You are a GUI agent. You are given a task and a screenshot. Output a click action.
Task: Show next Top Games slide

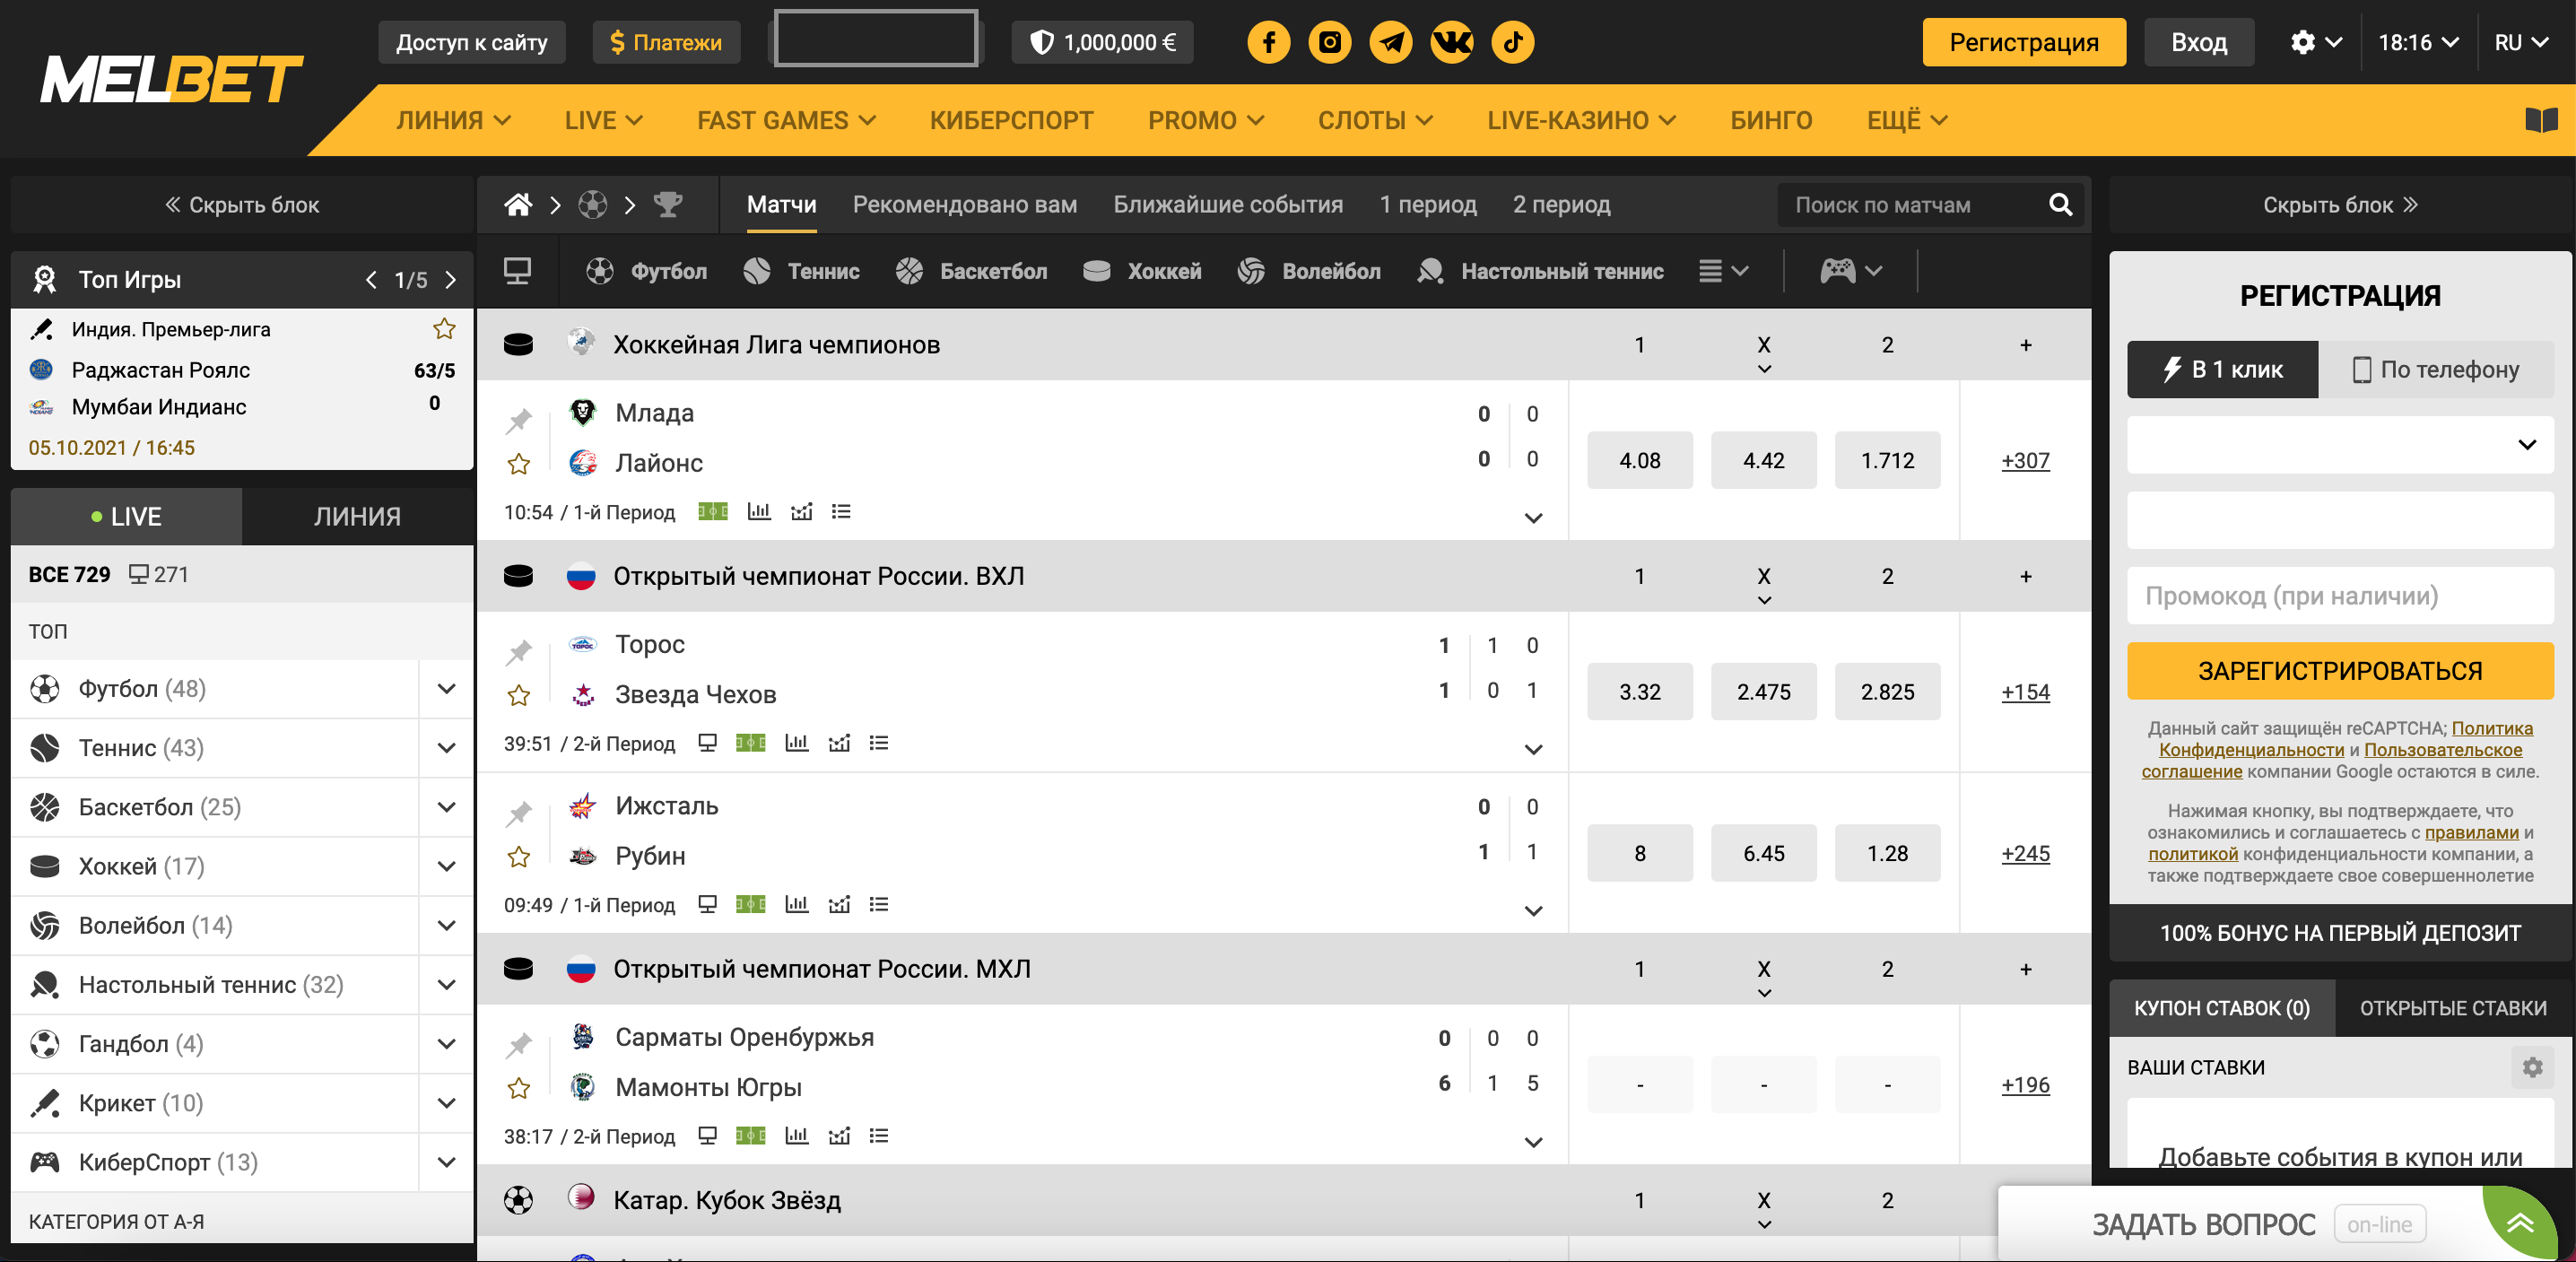coord(450,280)
